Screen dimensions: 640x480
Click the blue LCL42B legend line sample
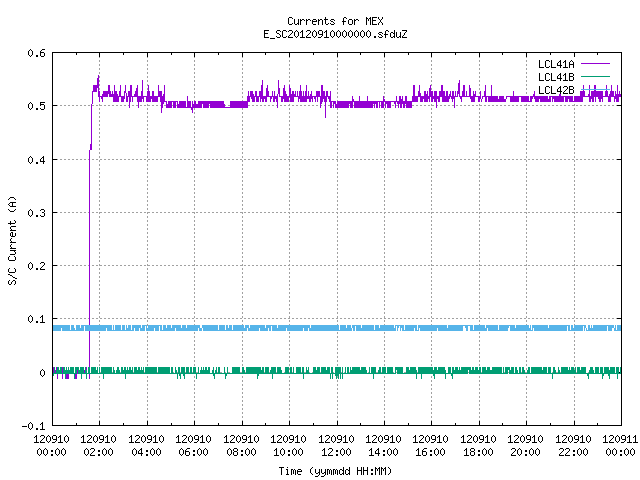click(x=595, y=89)
